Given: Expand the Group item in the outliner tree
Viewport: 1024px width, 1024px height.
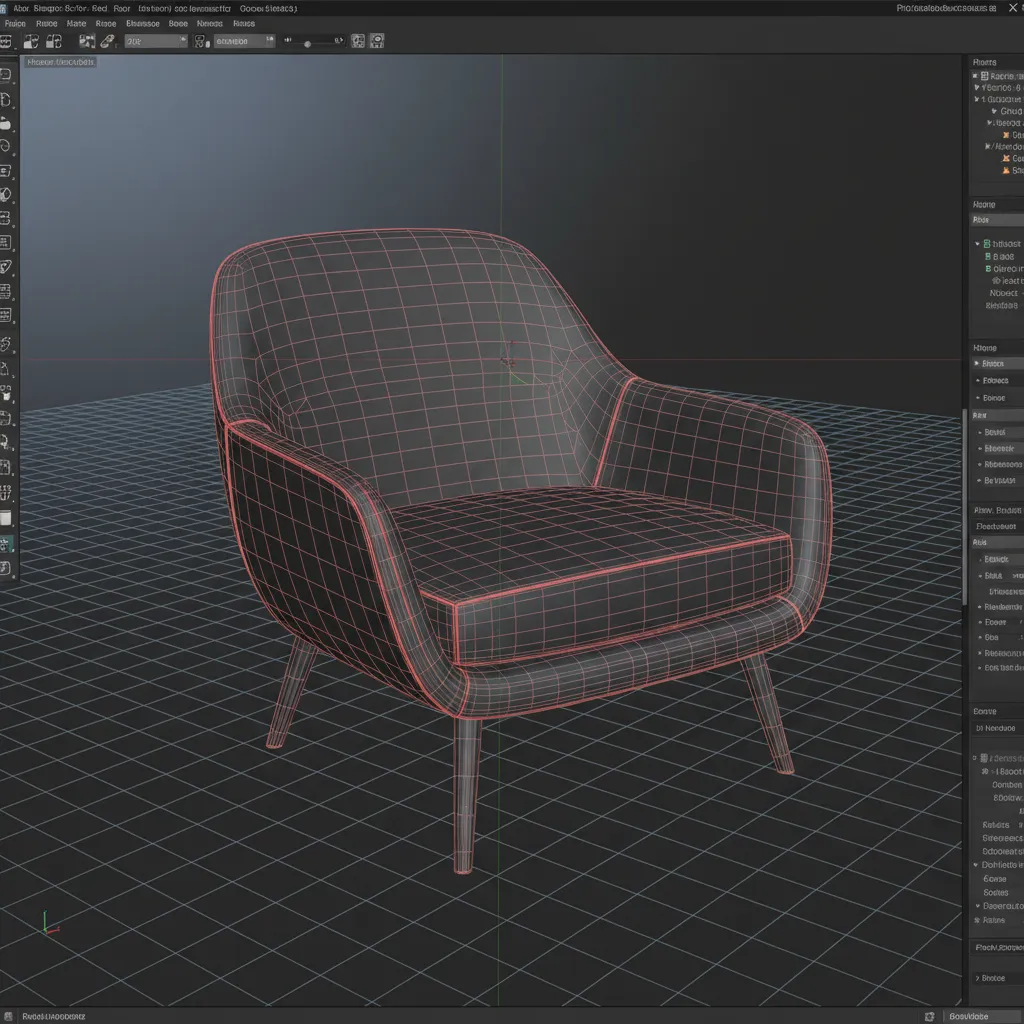Looking at the screenshot, I should pos(994,110).
